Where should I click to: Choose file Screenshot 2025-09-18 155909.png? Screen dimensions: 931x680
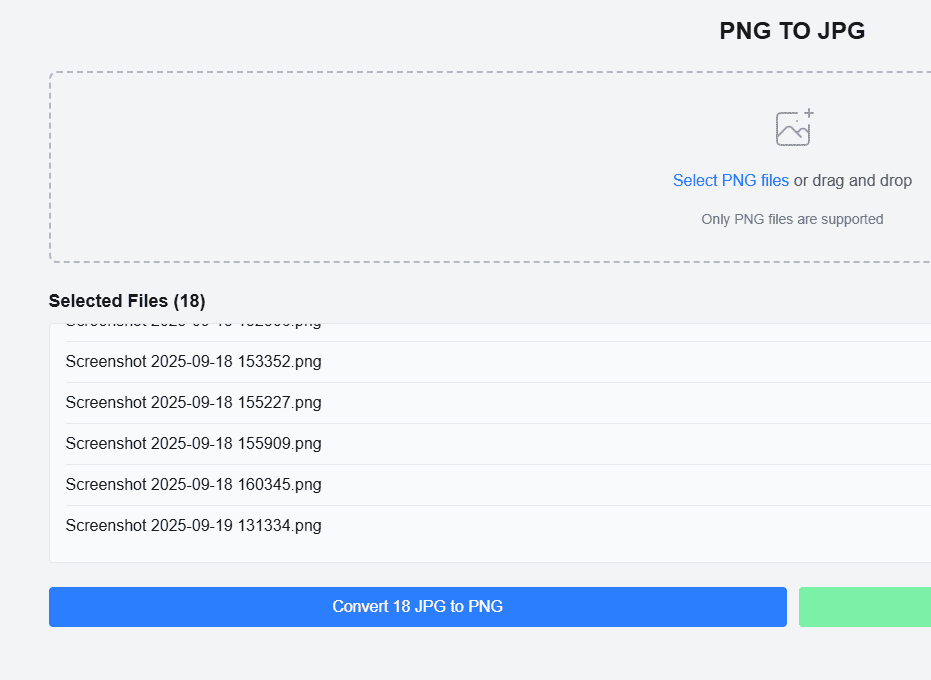pyautogui.click(x=194, y=444)
